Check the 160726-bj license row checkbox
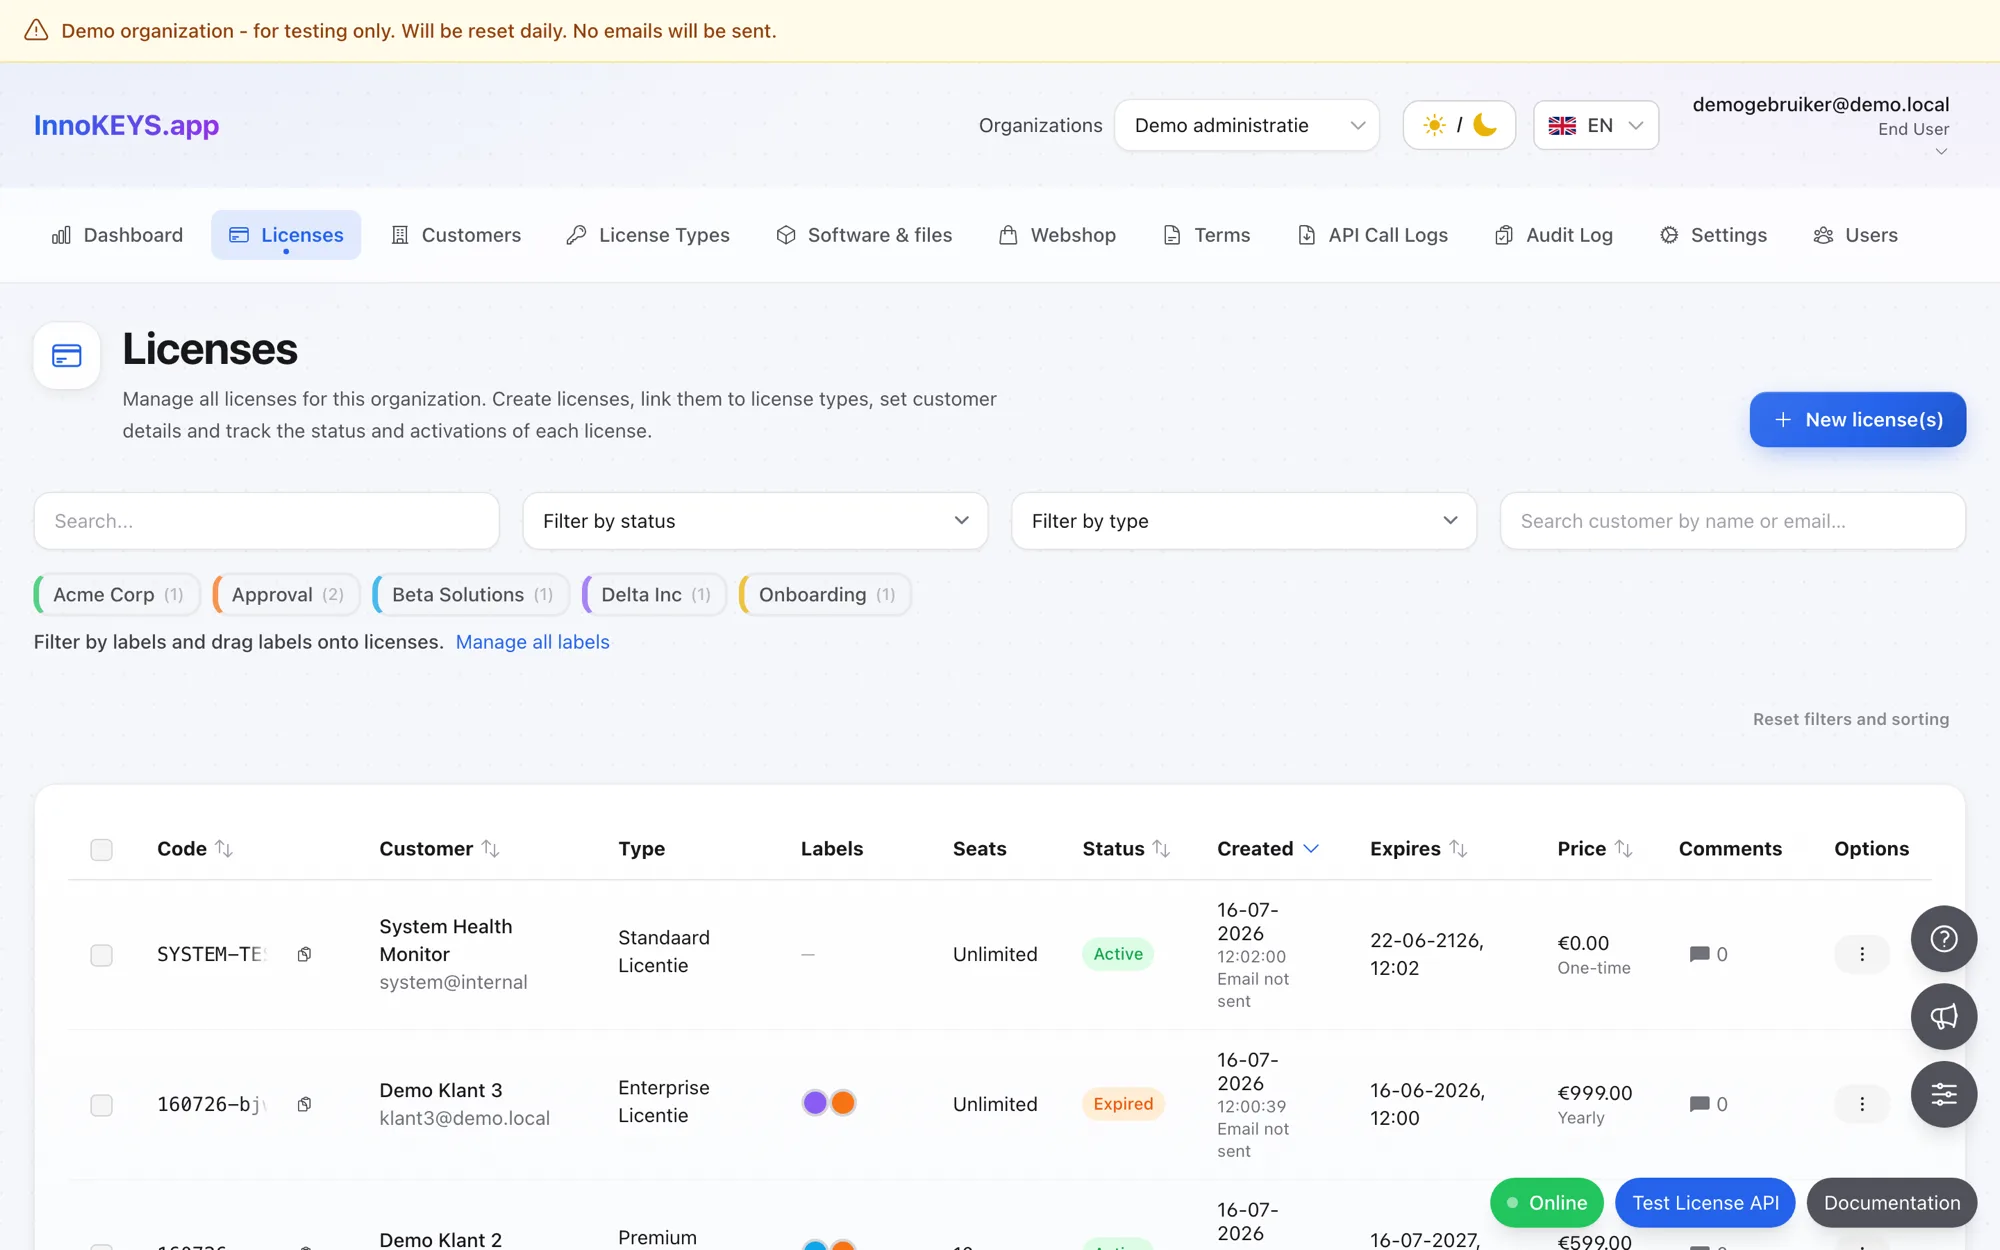 coord(101,1105)
